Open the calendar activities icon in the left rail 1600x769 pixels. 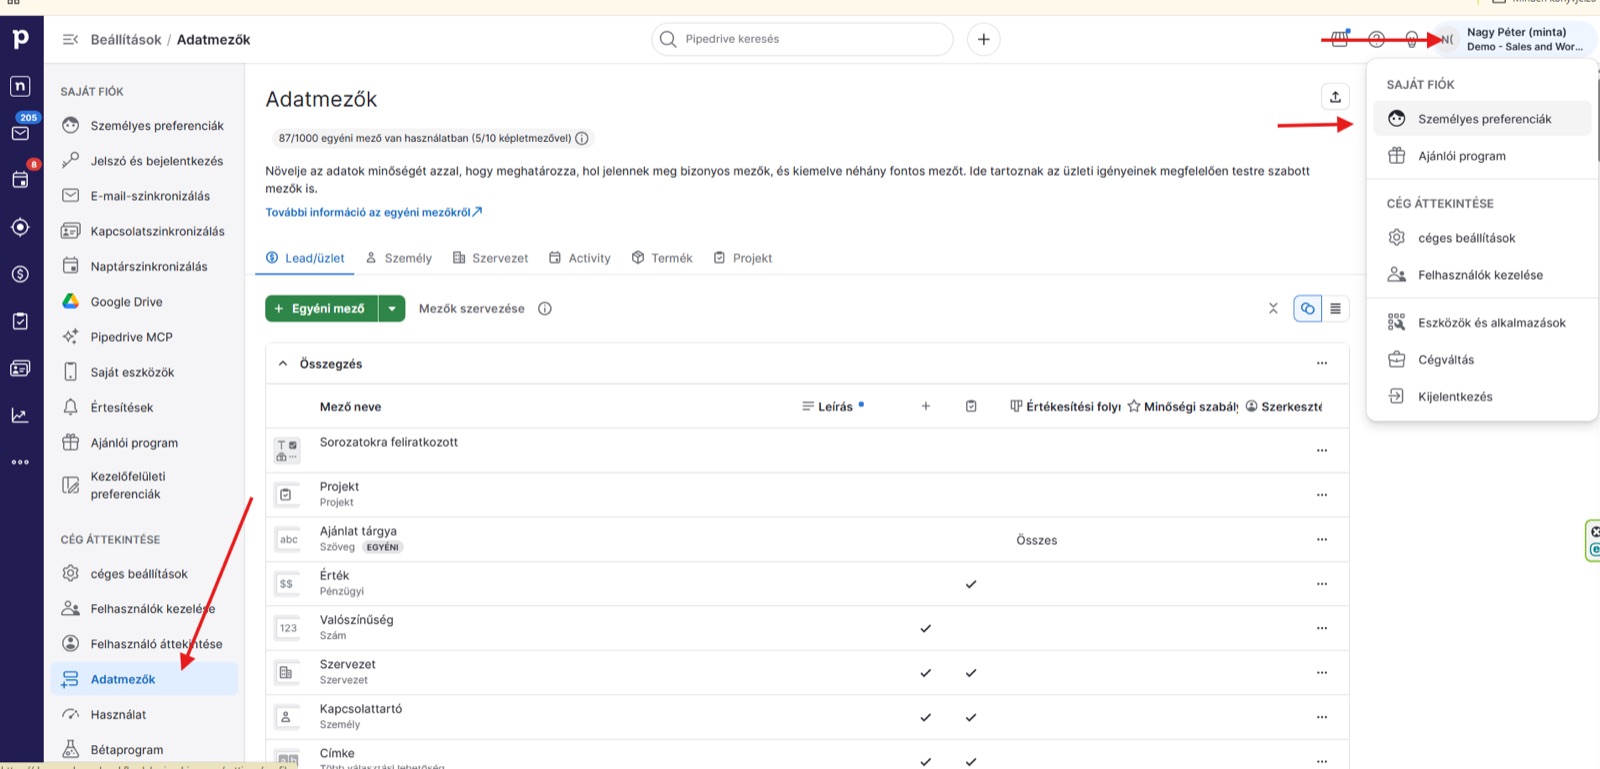point(20,180)
